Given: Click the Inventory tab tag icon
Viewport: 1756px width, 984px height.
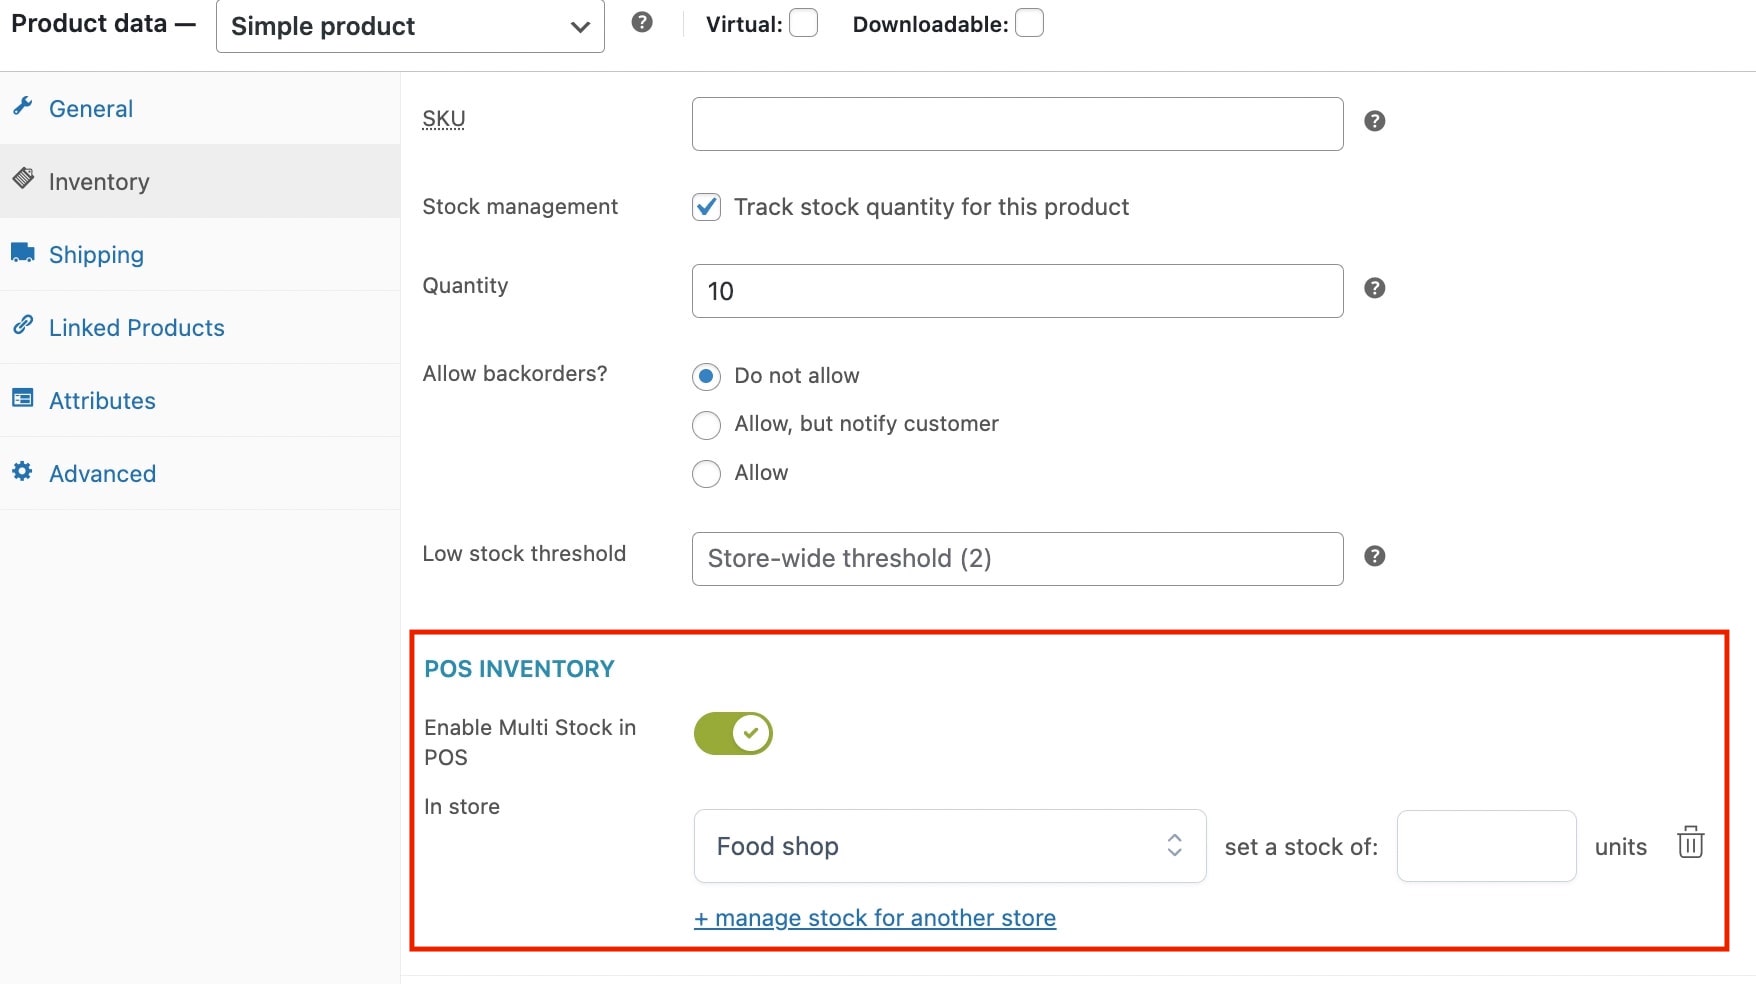Looking at the screenshot, I should 23,179.
